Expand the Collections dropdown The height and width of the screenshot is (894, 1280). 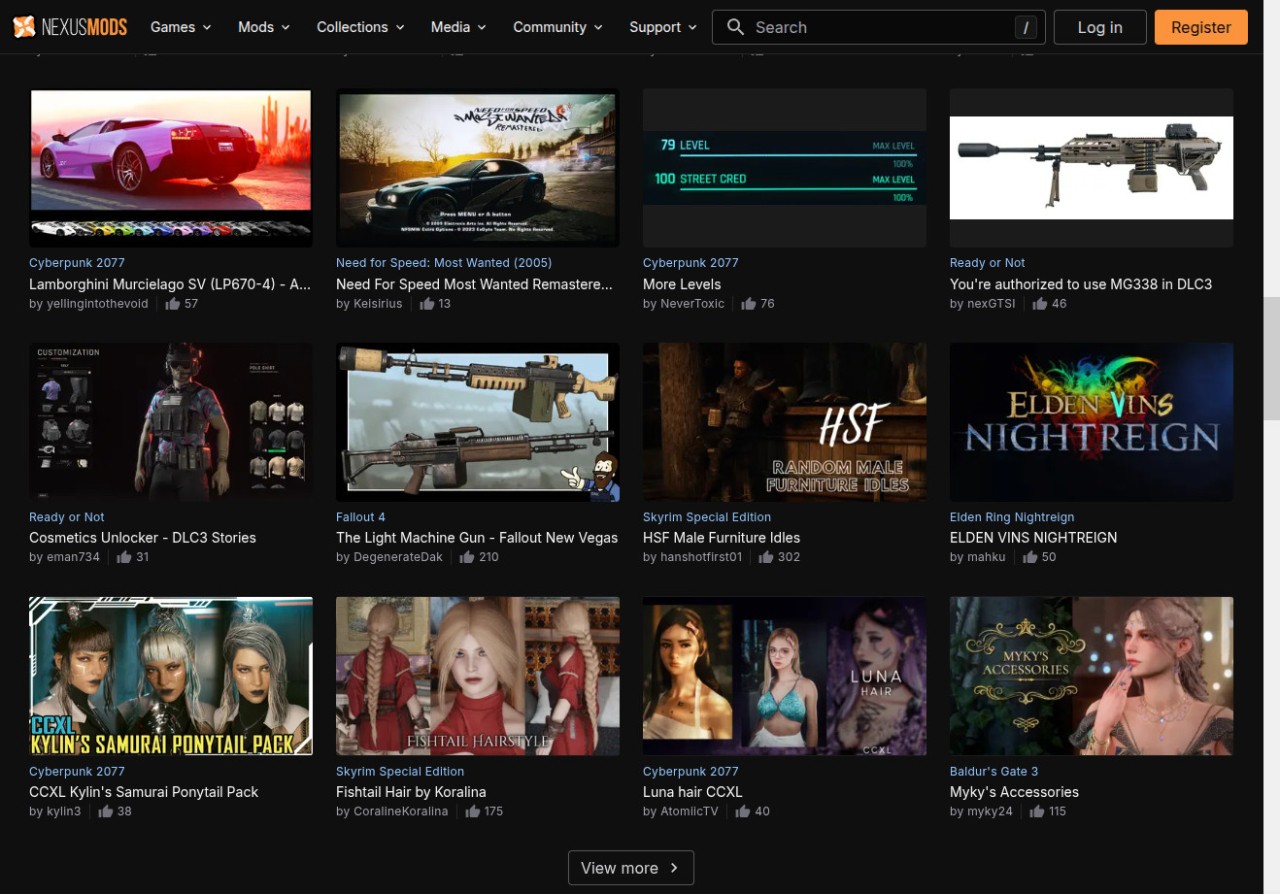pos(360,27)
